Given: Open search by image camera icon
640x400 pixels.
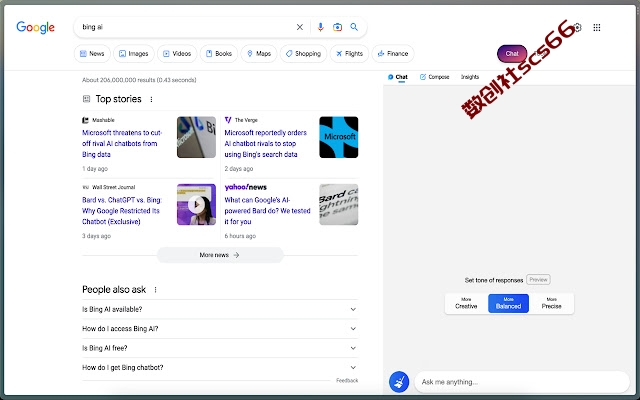Looking at the screenshot, I should (x=337, y=27).
